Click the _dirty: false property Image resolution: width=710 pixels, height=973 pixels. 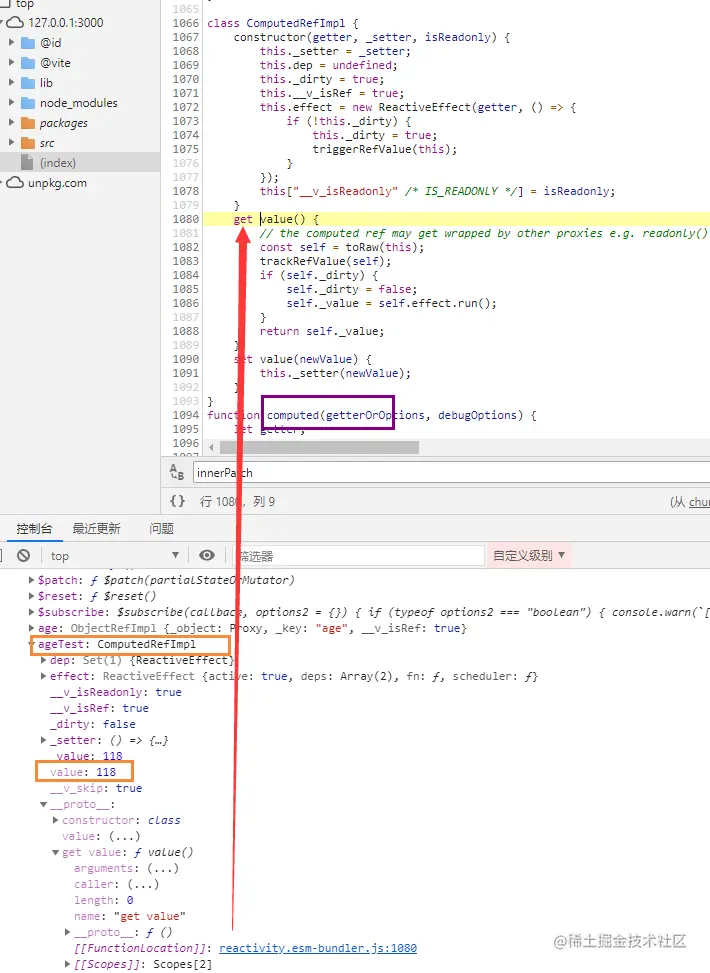coord(92,724)
